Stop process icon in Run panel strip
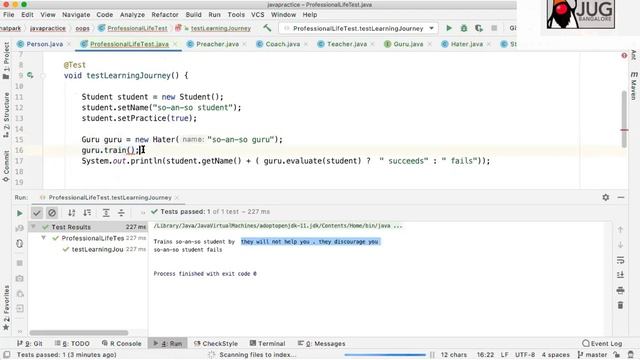The height and width of the screenshot is (360, 640). 19,263
